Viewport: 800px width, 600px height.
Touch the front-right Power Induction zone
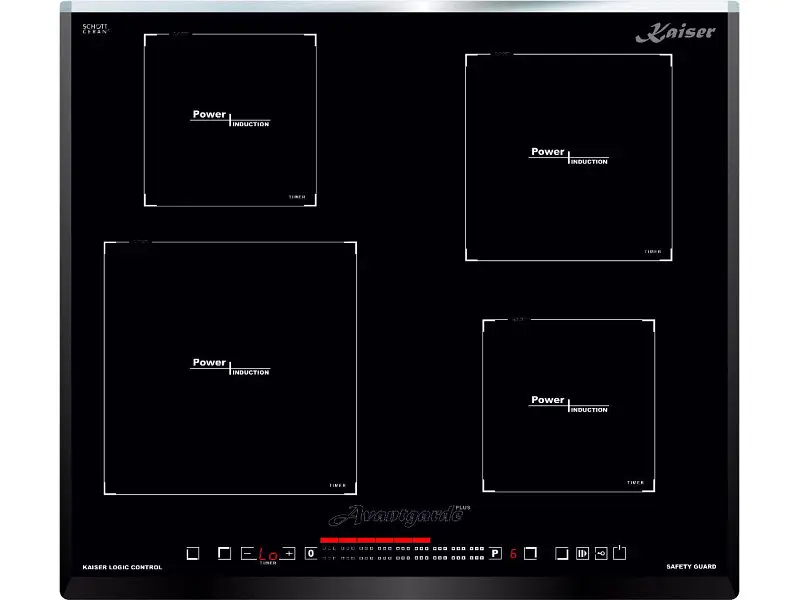[x=568, y=406]
